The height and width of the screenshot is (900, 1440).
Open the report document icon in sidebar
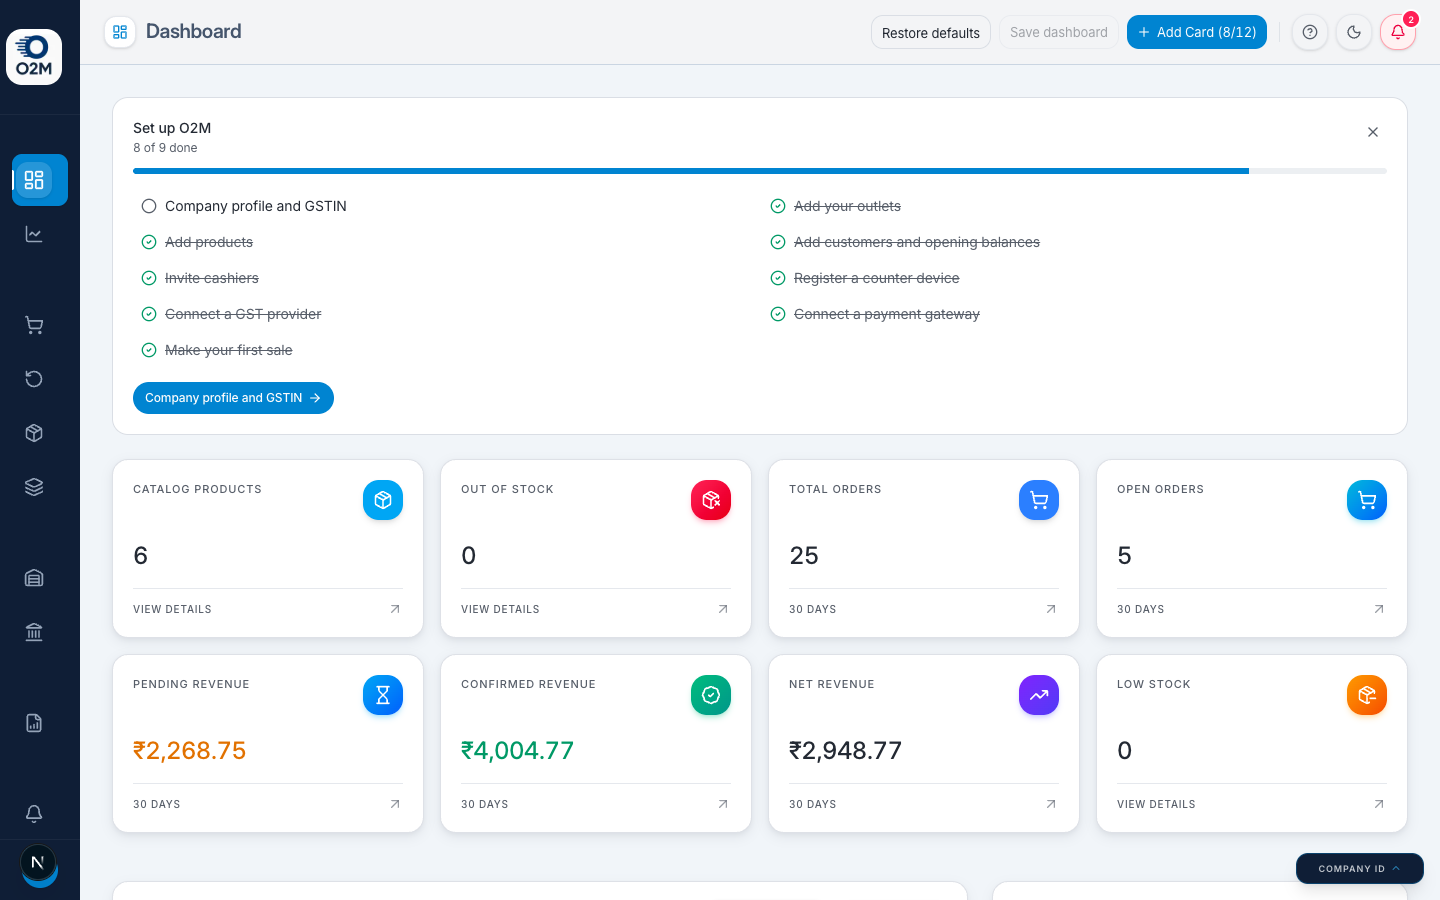(x=34, y=723)
